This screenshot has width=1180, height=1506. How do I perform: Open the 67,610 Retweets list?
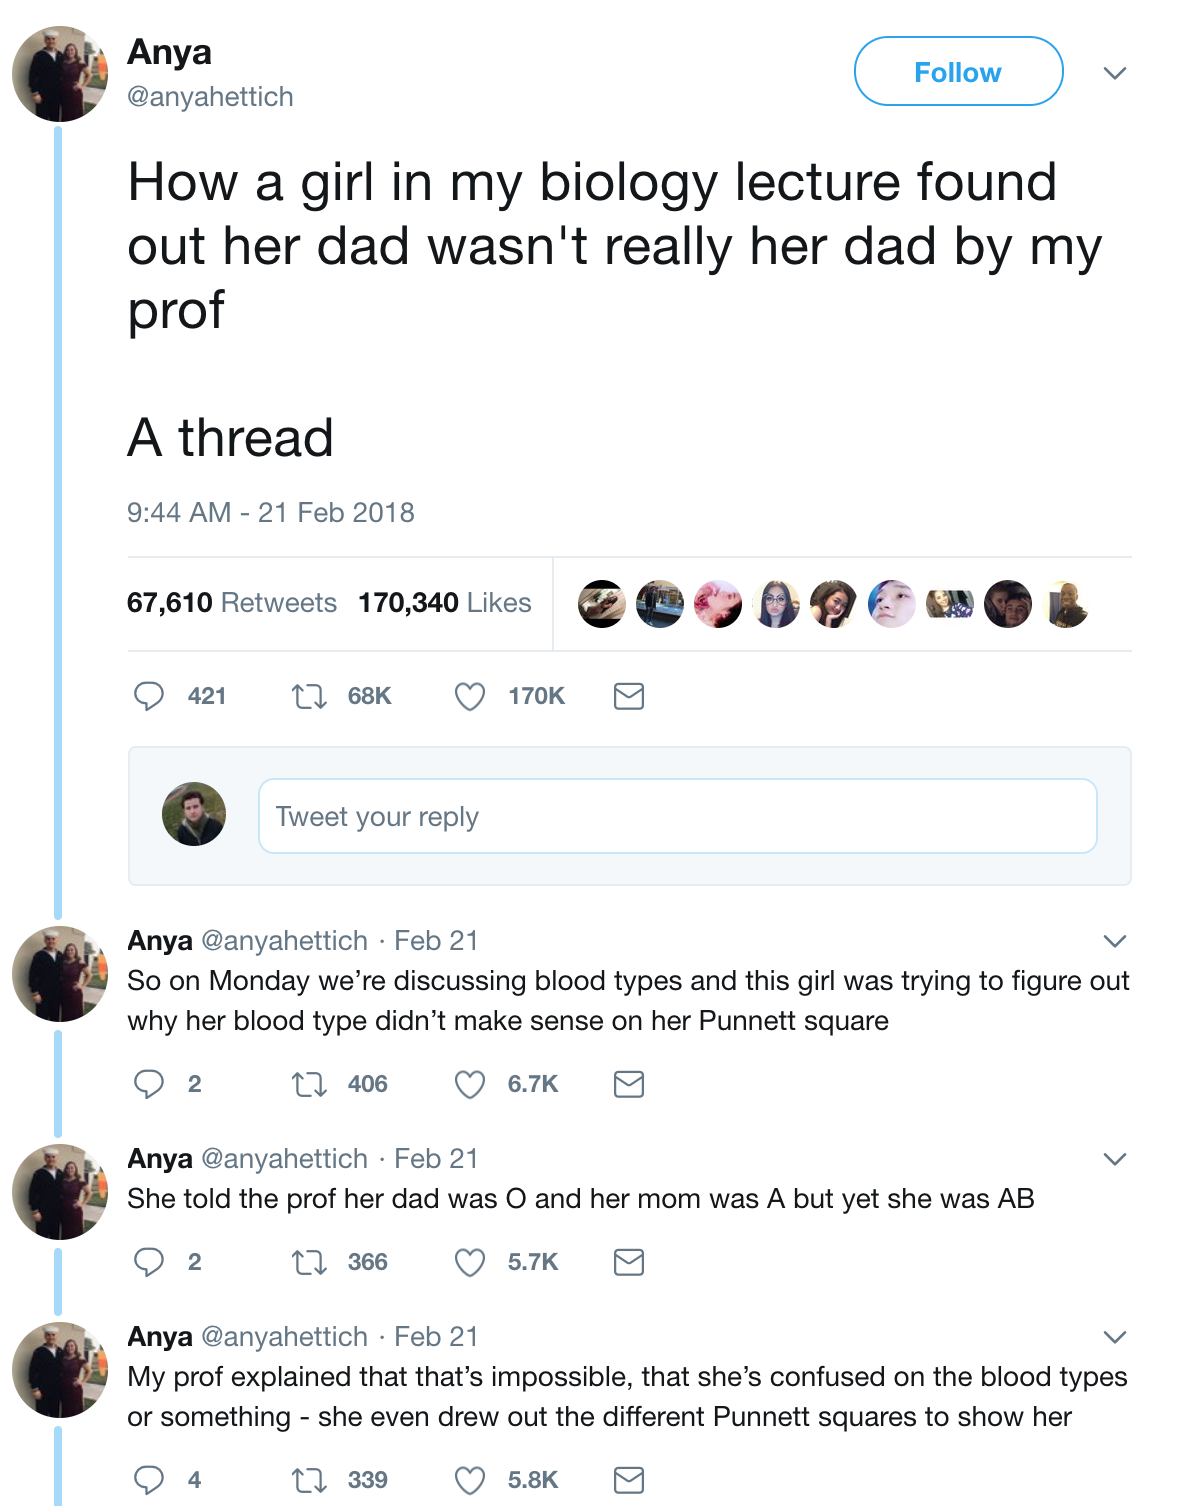click(232, 603)
